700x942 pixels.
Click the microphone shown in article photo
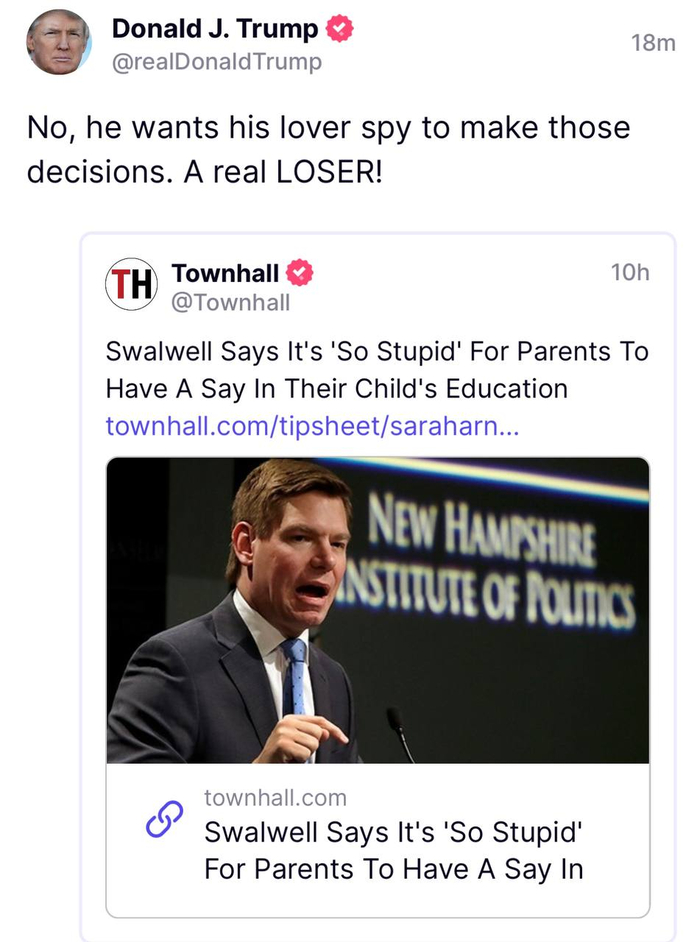point(398,728)
